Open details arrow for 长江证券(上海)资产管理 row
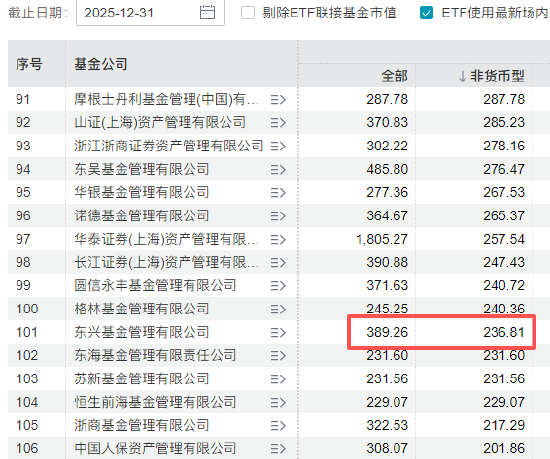This screenshot has height=459, width=550. pyautogui.click(x=278, y=263)
